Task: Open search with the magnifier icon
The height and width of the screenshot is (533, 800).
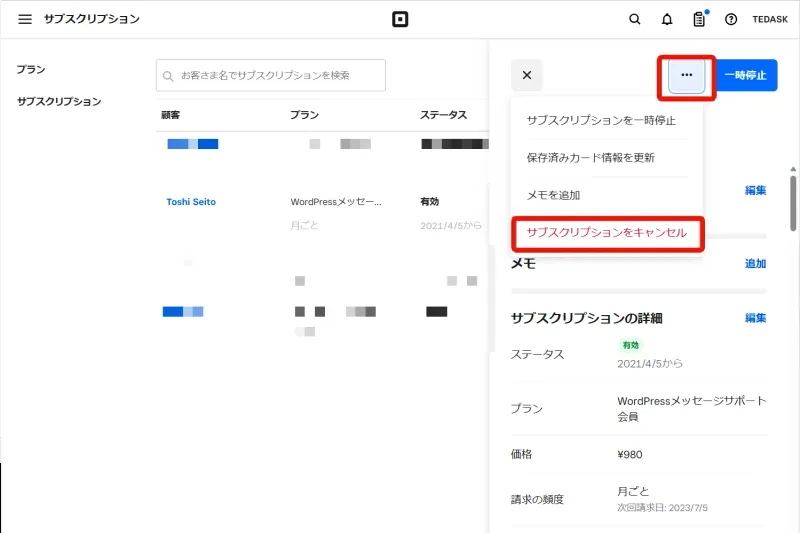Action: [x=635, y=19]
